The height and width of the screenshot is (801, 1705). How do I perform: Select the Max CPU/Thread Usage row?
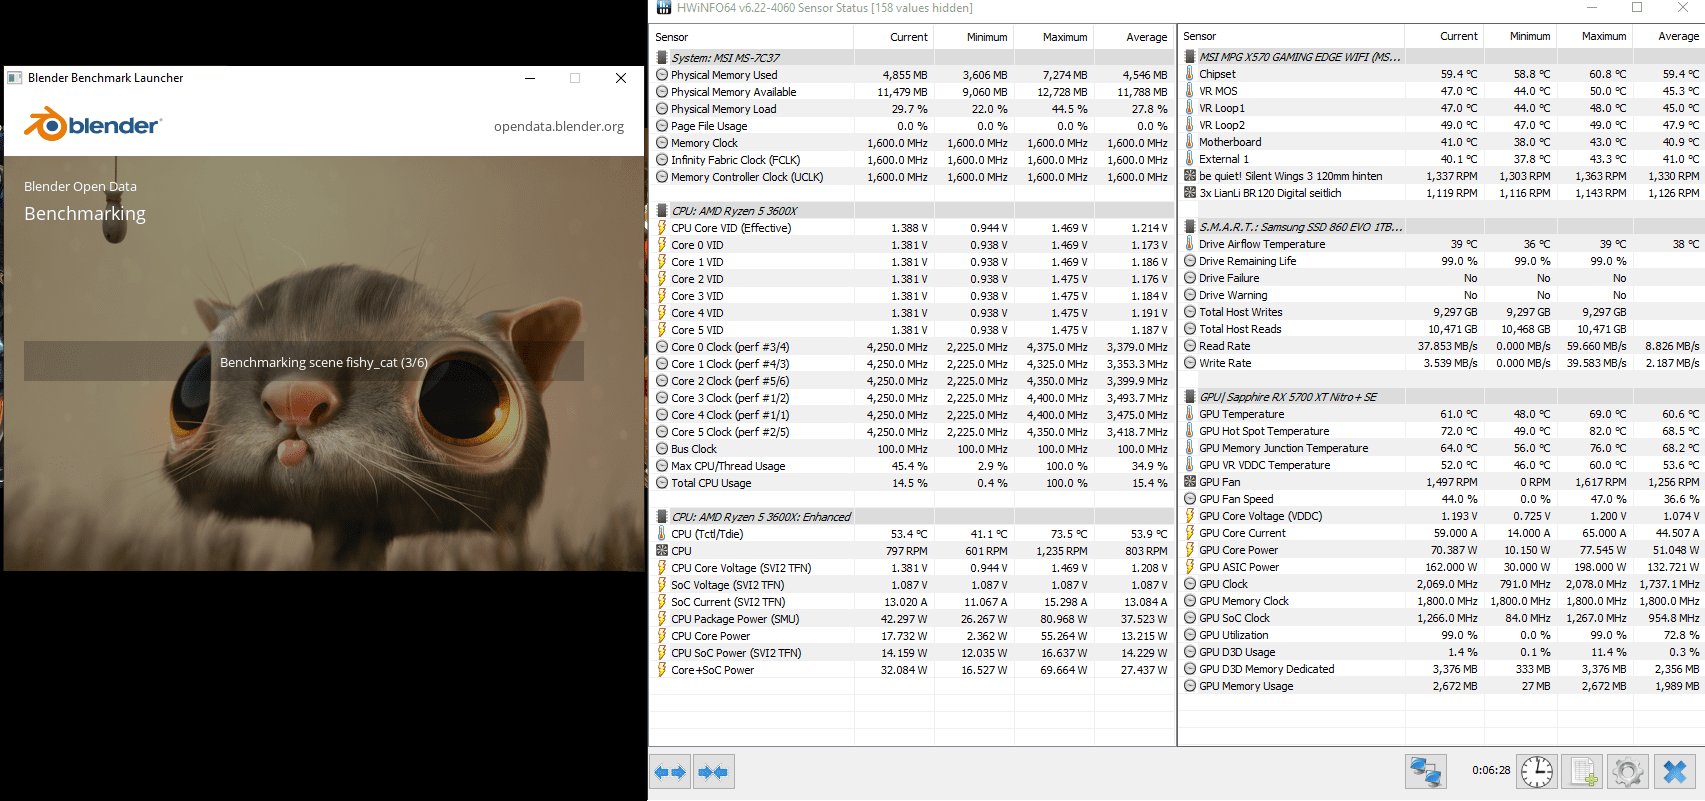tap(912, 466)
